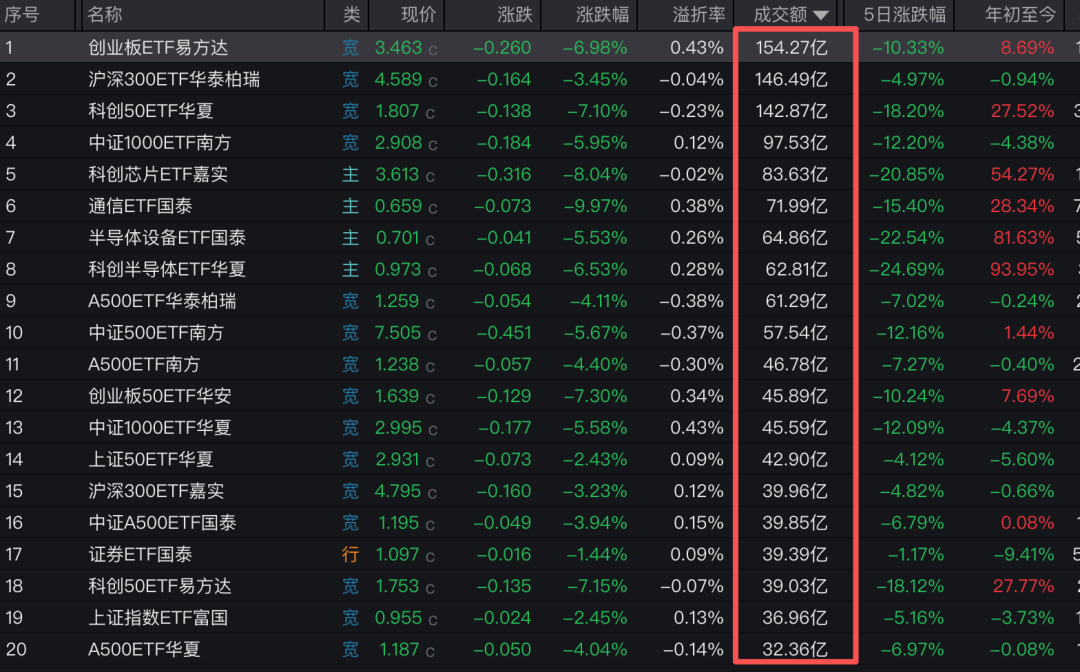The width and height of the screenshot is (1080, 672).
Task: Select row 科创50ETF华夏
Action: click(x=540, y=111)
